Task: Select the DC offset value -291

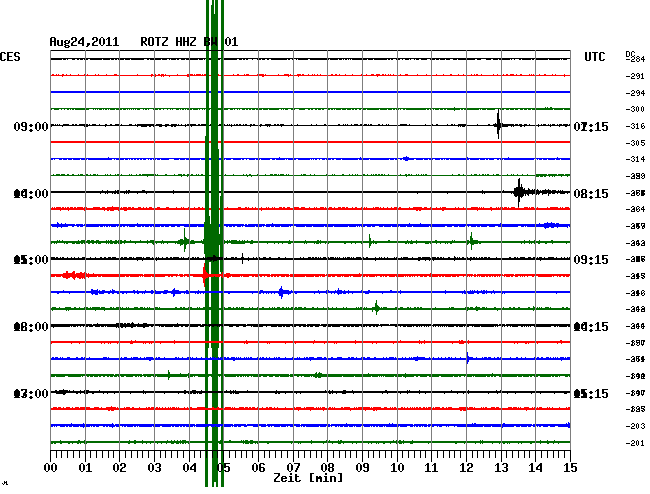Action: (635, 76)
